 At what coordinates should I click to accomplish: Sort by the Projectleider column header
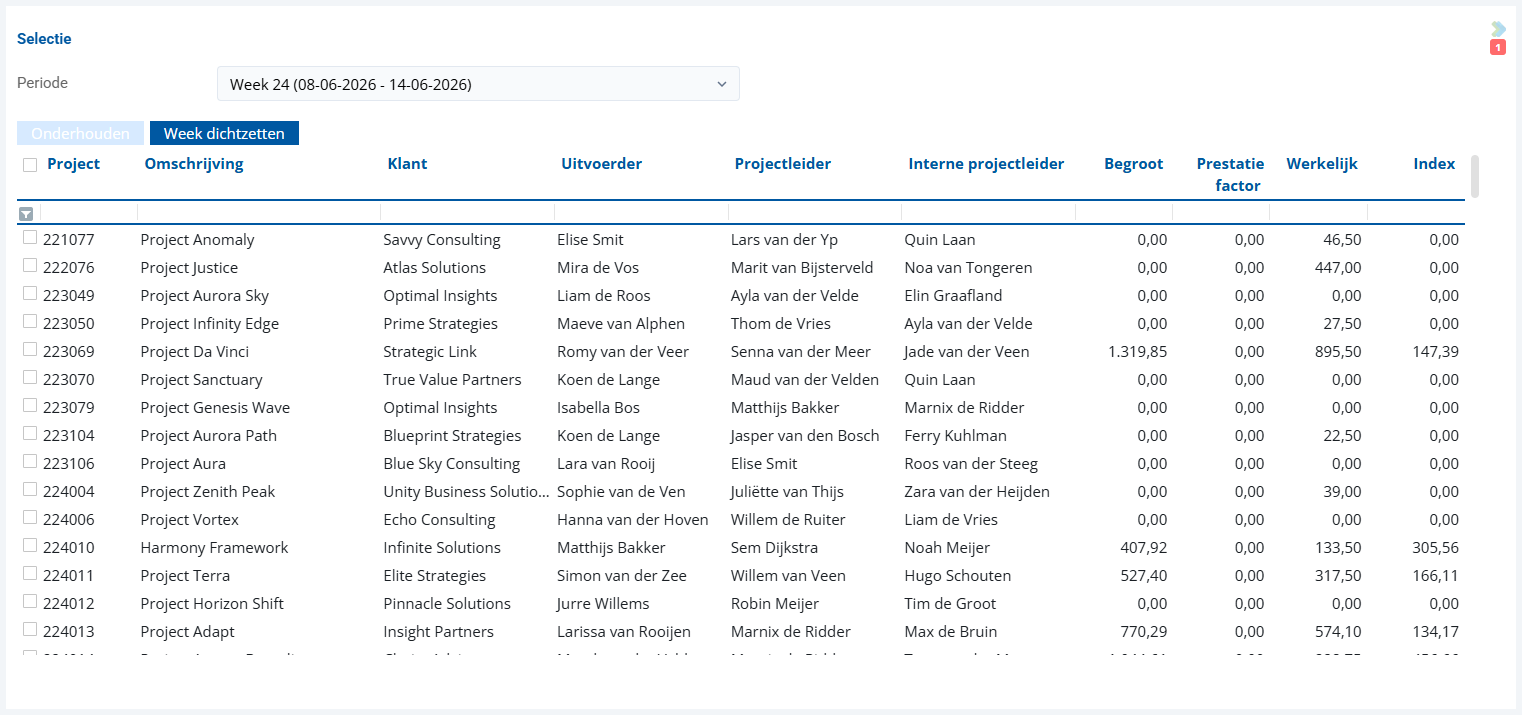pyautogui.click(x=783, y=164)
